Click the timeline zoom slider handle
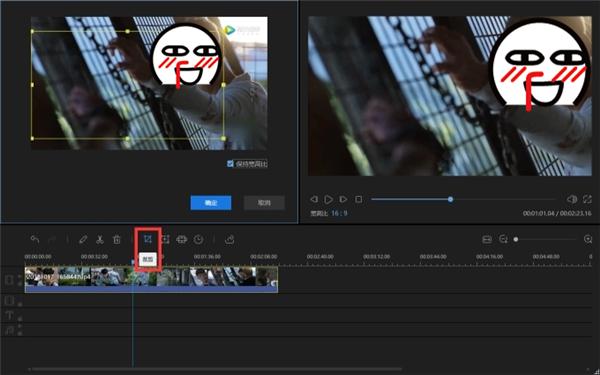600x375 pixels. pyautogui.click(x=516, y=240)
